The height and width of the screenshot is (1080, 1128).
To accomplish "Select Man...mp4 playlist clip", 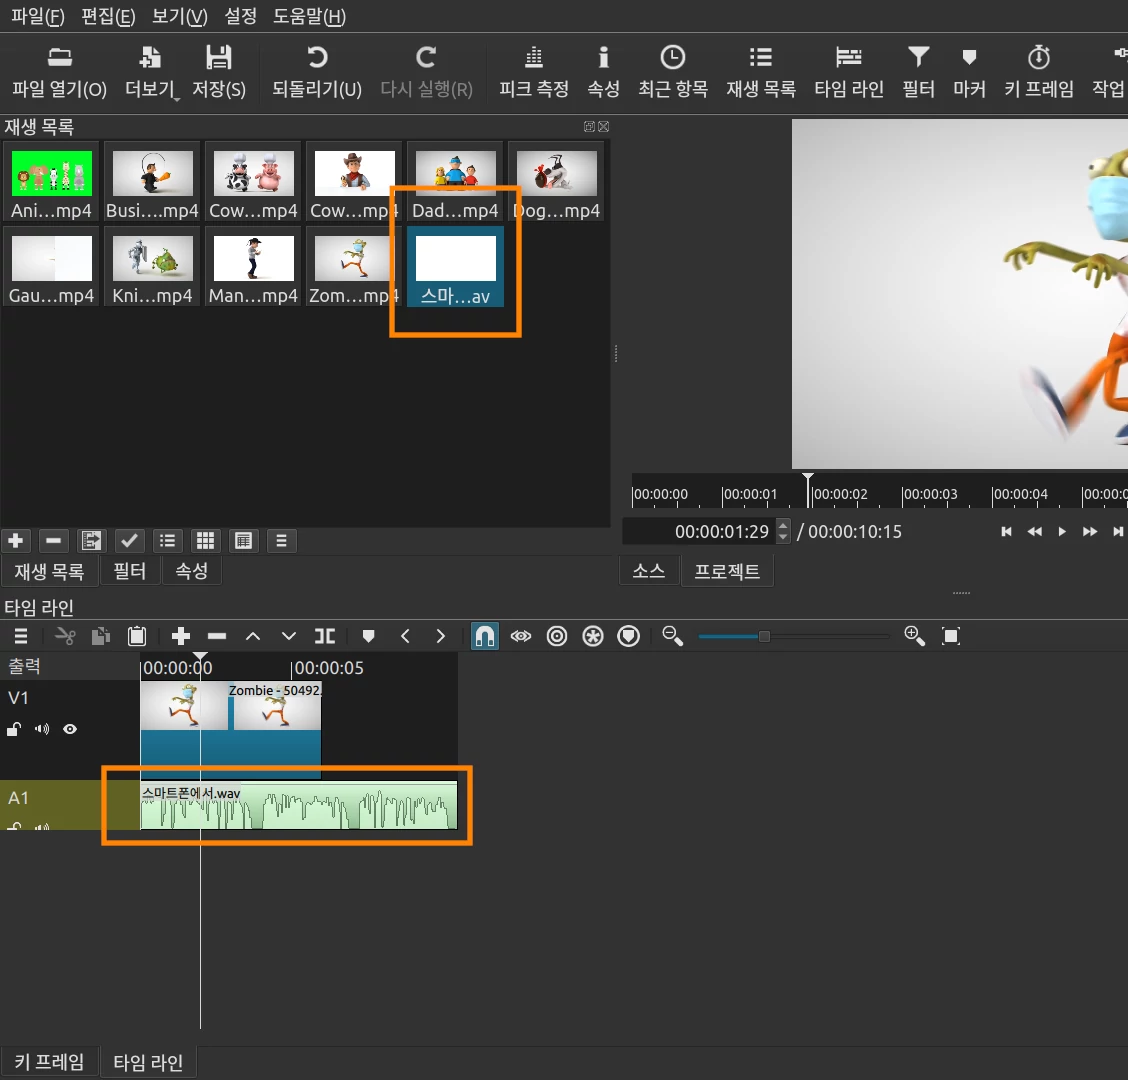I will coord(253,267).
